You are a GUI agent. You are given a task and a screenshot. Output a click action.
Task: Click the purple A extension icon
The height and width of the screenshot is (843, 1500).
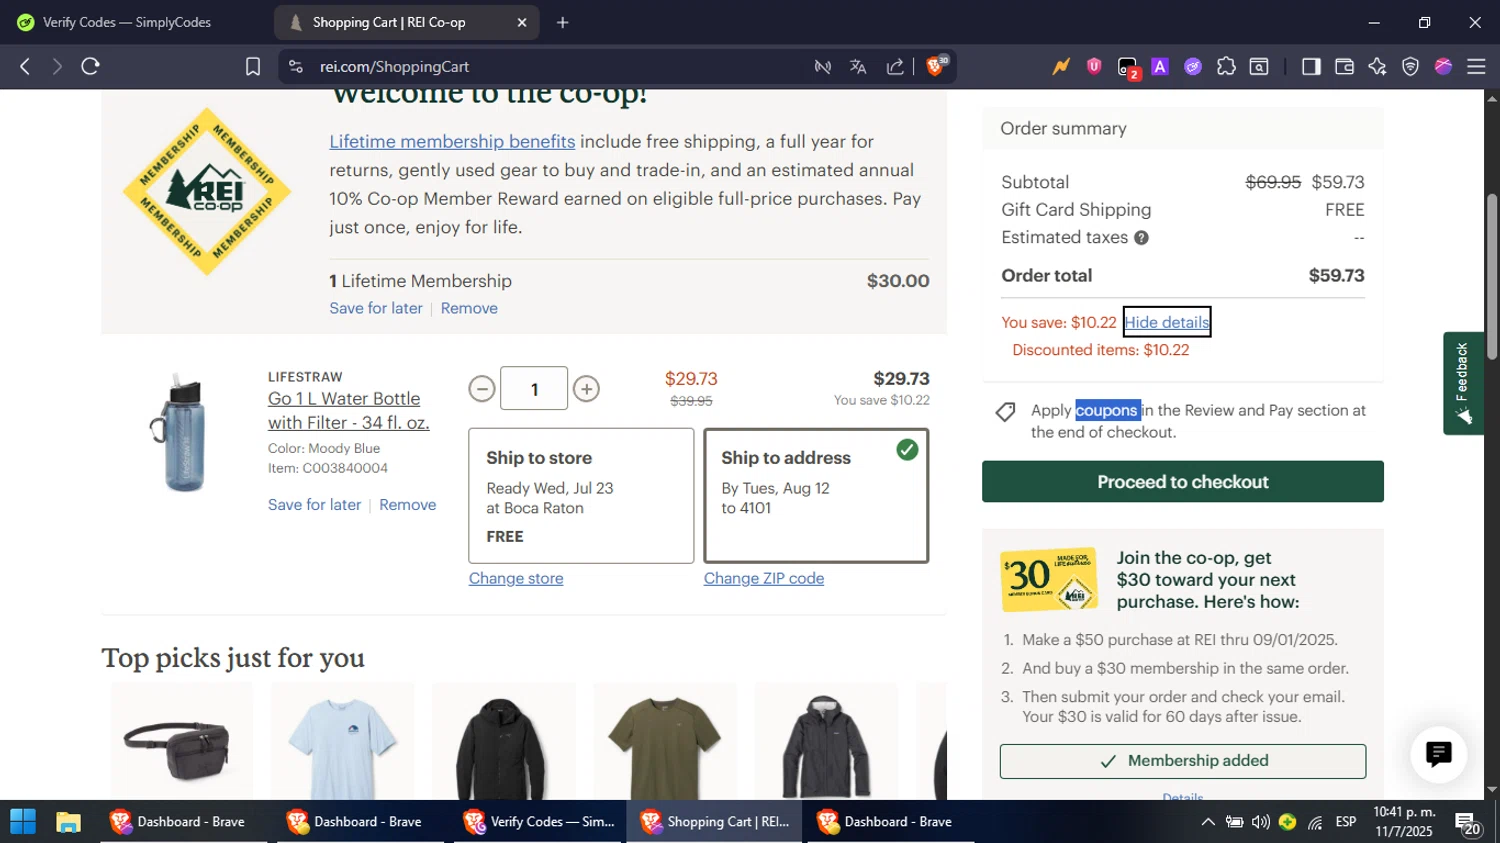point(1160,67)
